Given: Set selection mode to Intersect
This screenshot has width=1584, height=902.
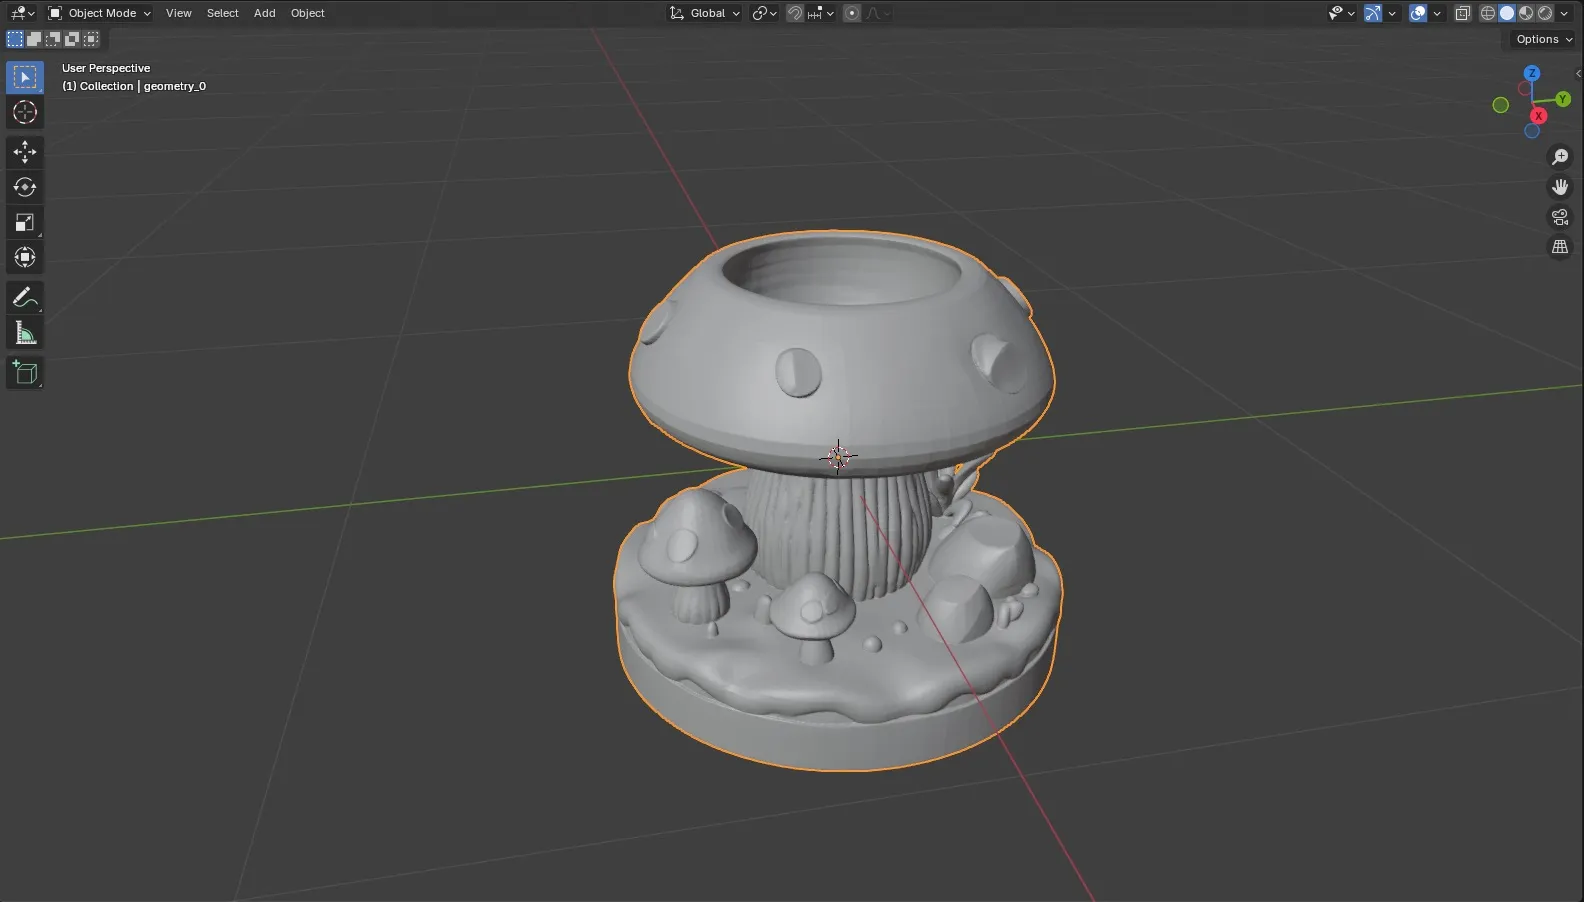Looking at the screenshot, I should click(91, 39).
